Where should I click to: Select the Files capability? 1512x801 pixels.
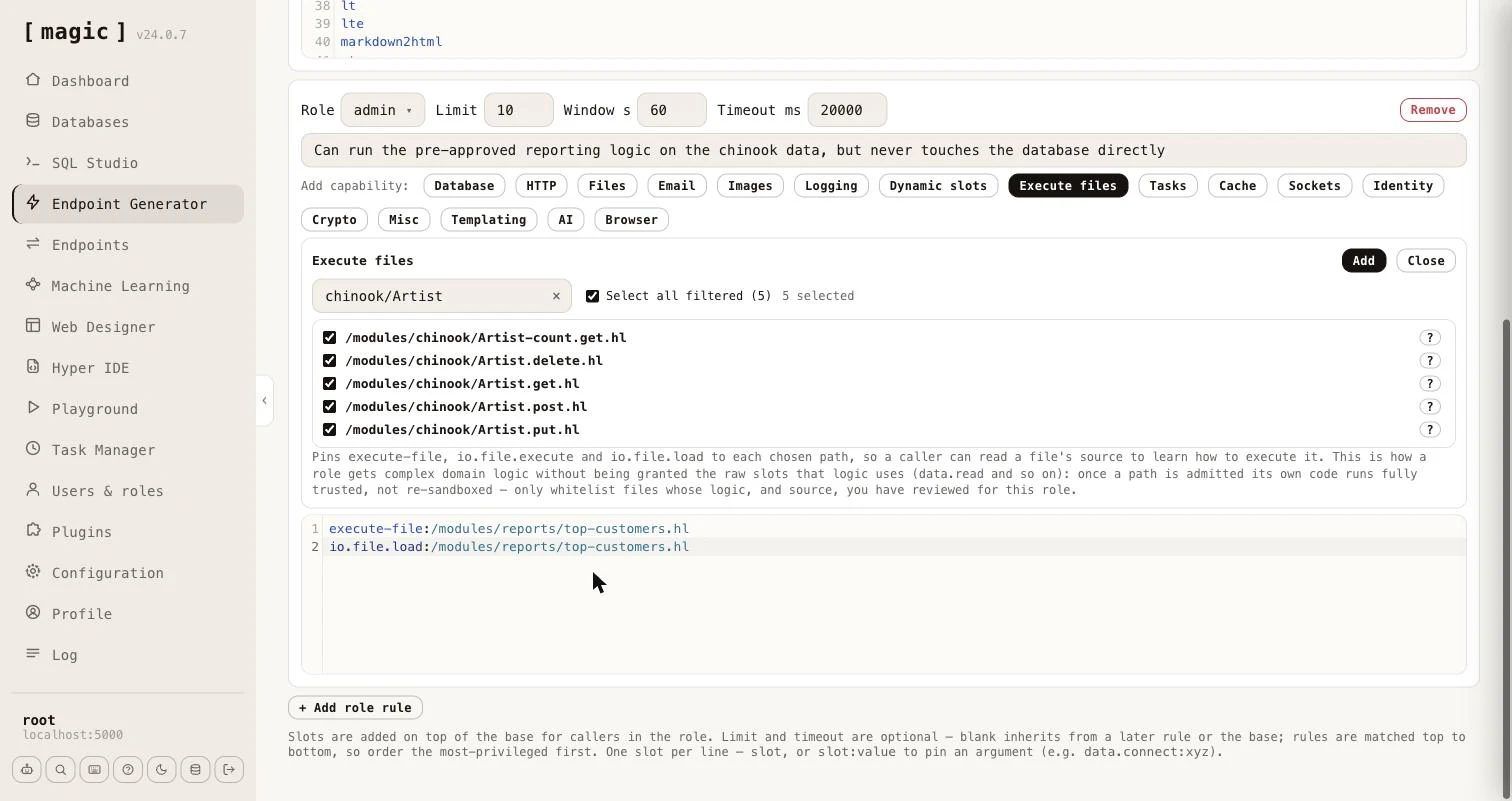tap(607, 186)
